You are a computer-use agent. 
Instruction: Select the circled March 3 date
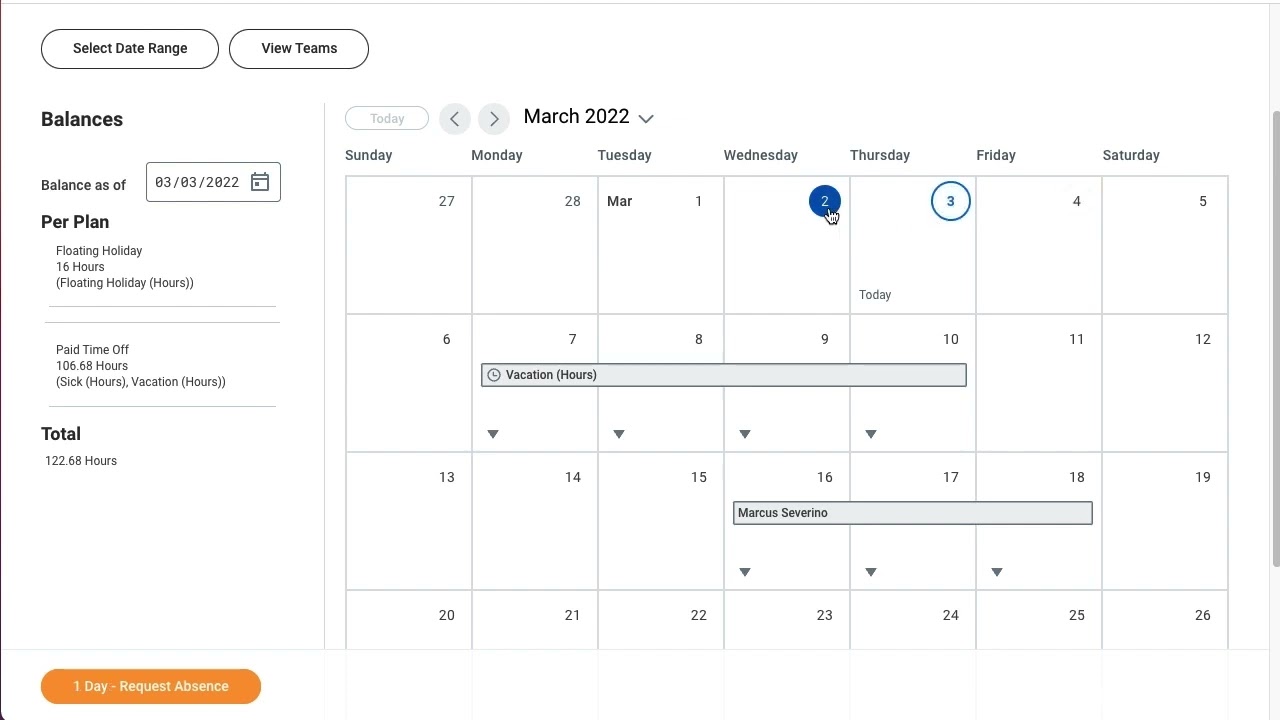951,201
